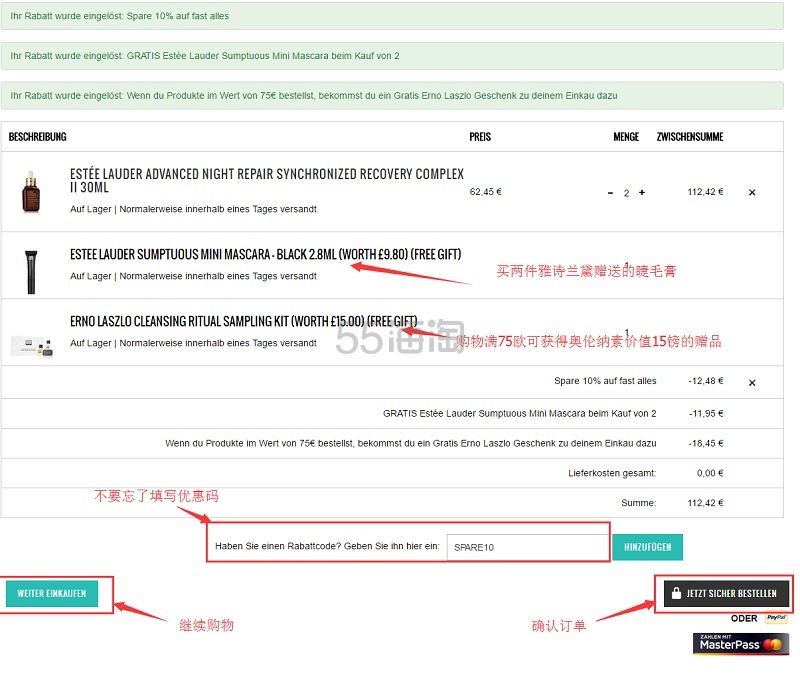
Task: Click the Zwischensumme column header
Action: [690, 137]
